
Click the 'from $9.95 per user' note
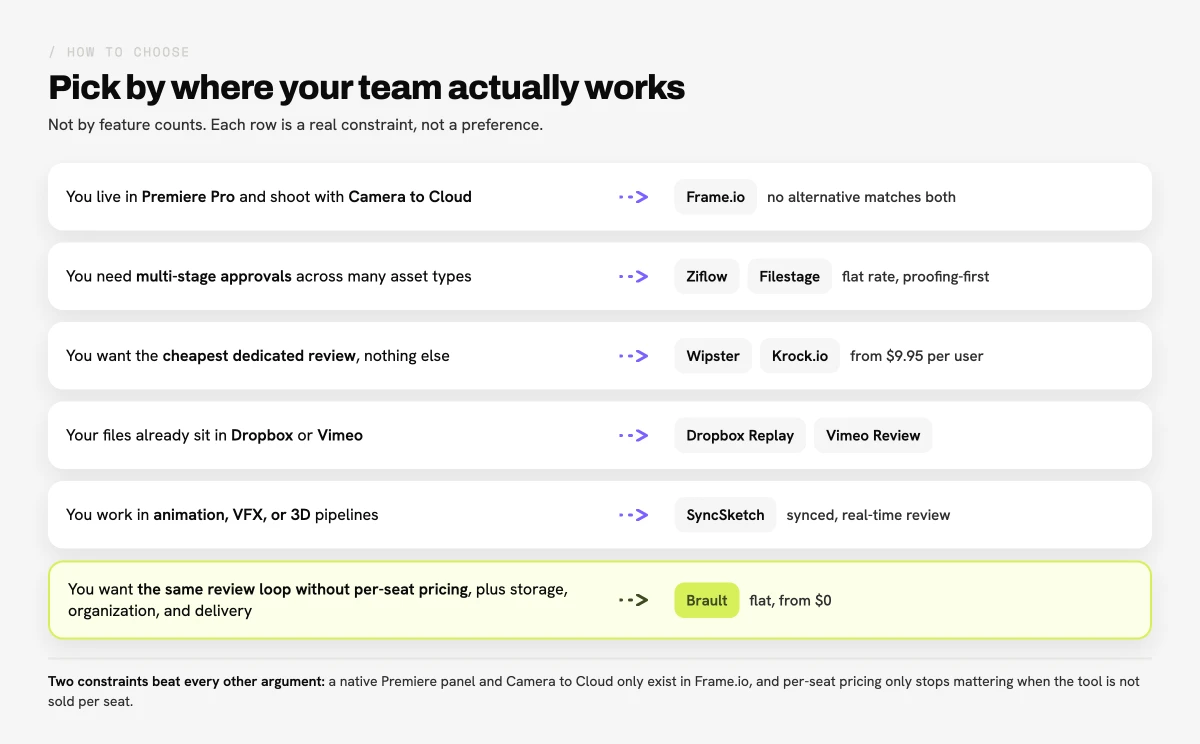pyautogui.click(x=916, y=356)
